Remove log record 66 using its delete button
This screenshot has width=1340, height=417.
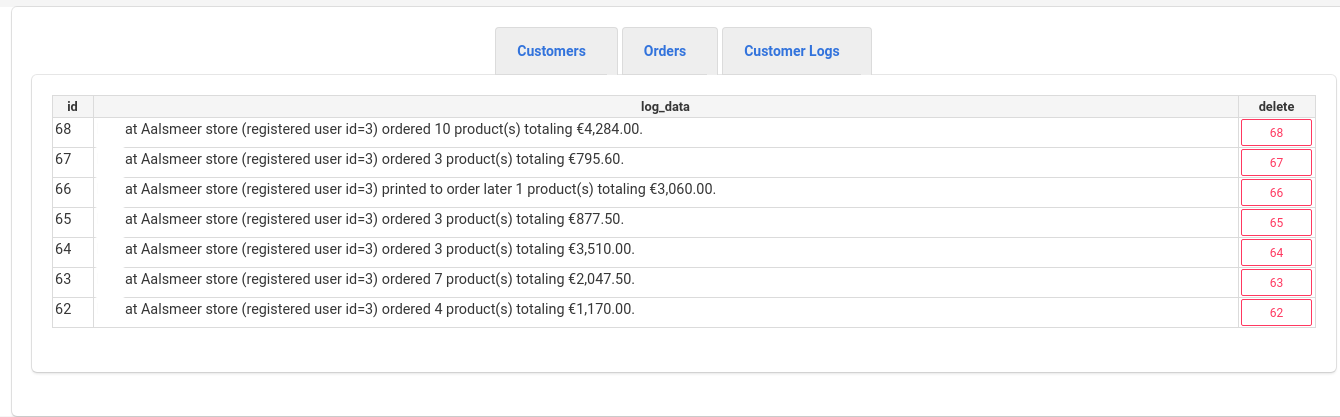[x=1276, y=193]
